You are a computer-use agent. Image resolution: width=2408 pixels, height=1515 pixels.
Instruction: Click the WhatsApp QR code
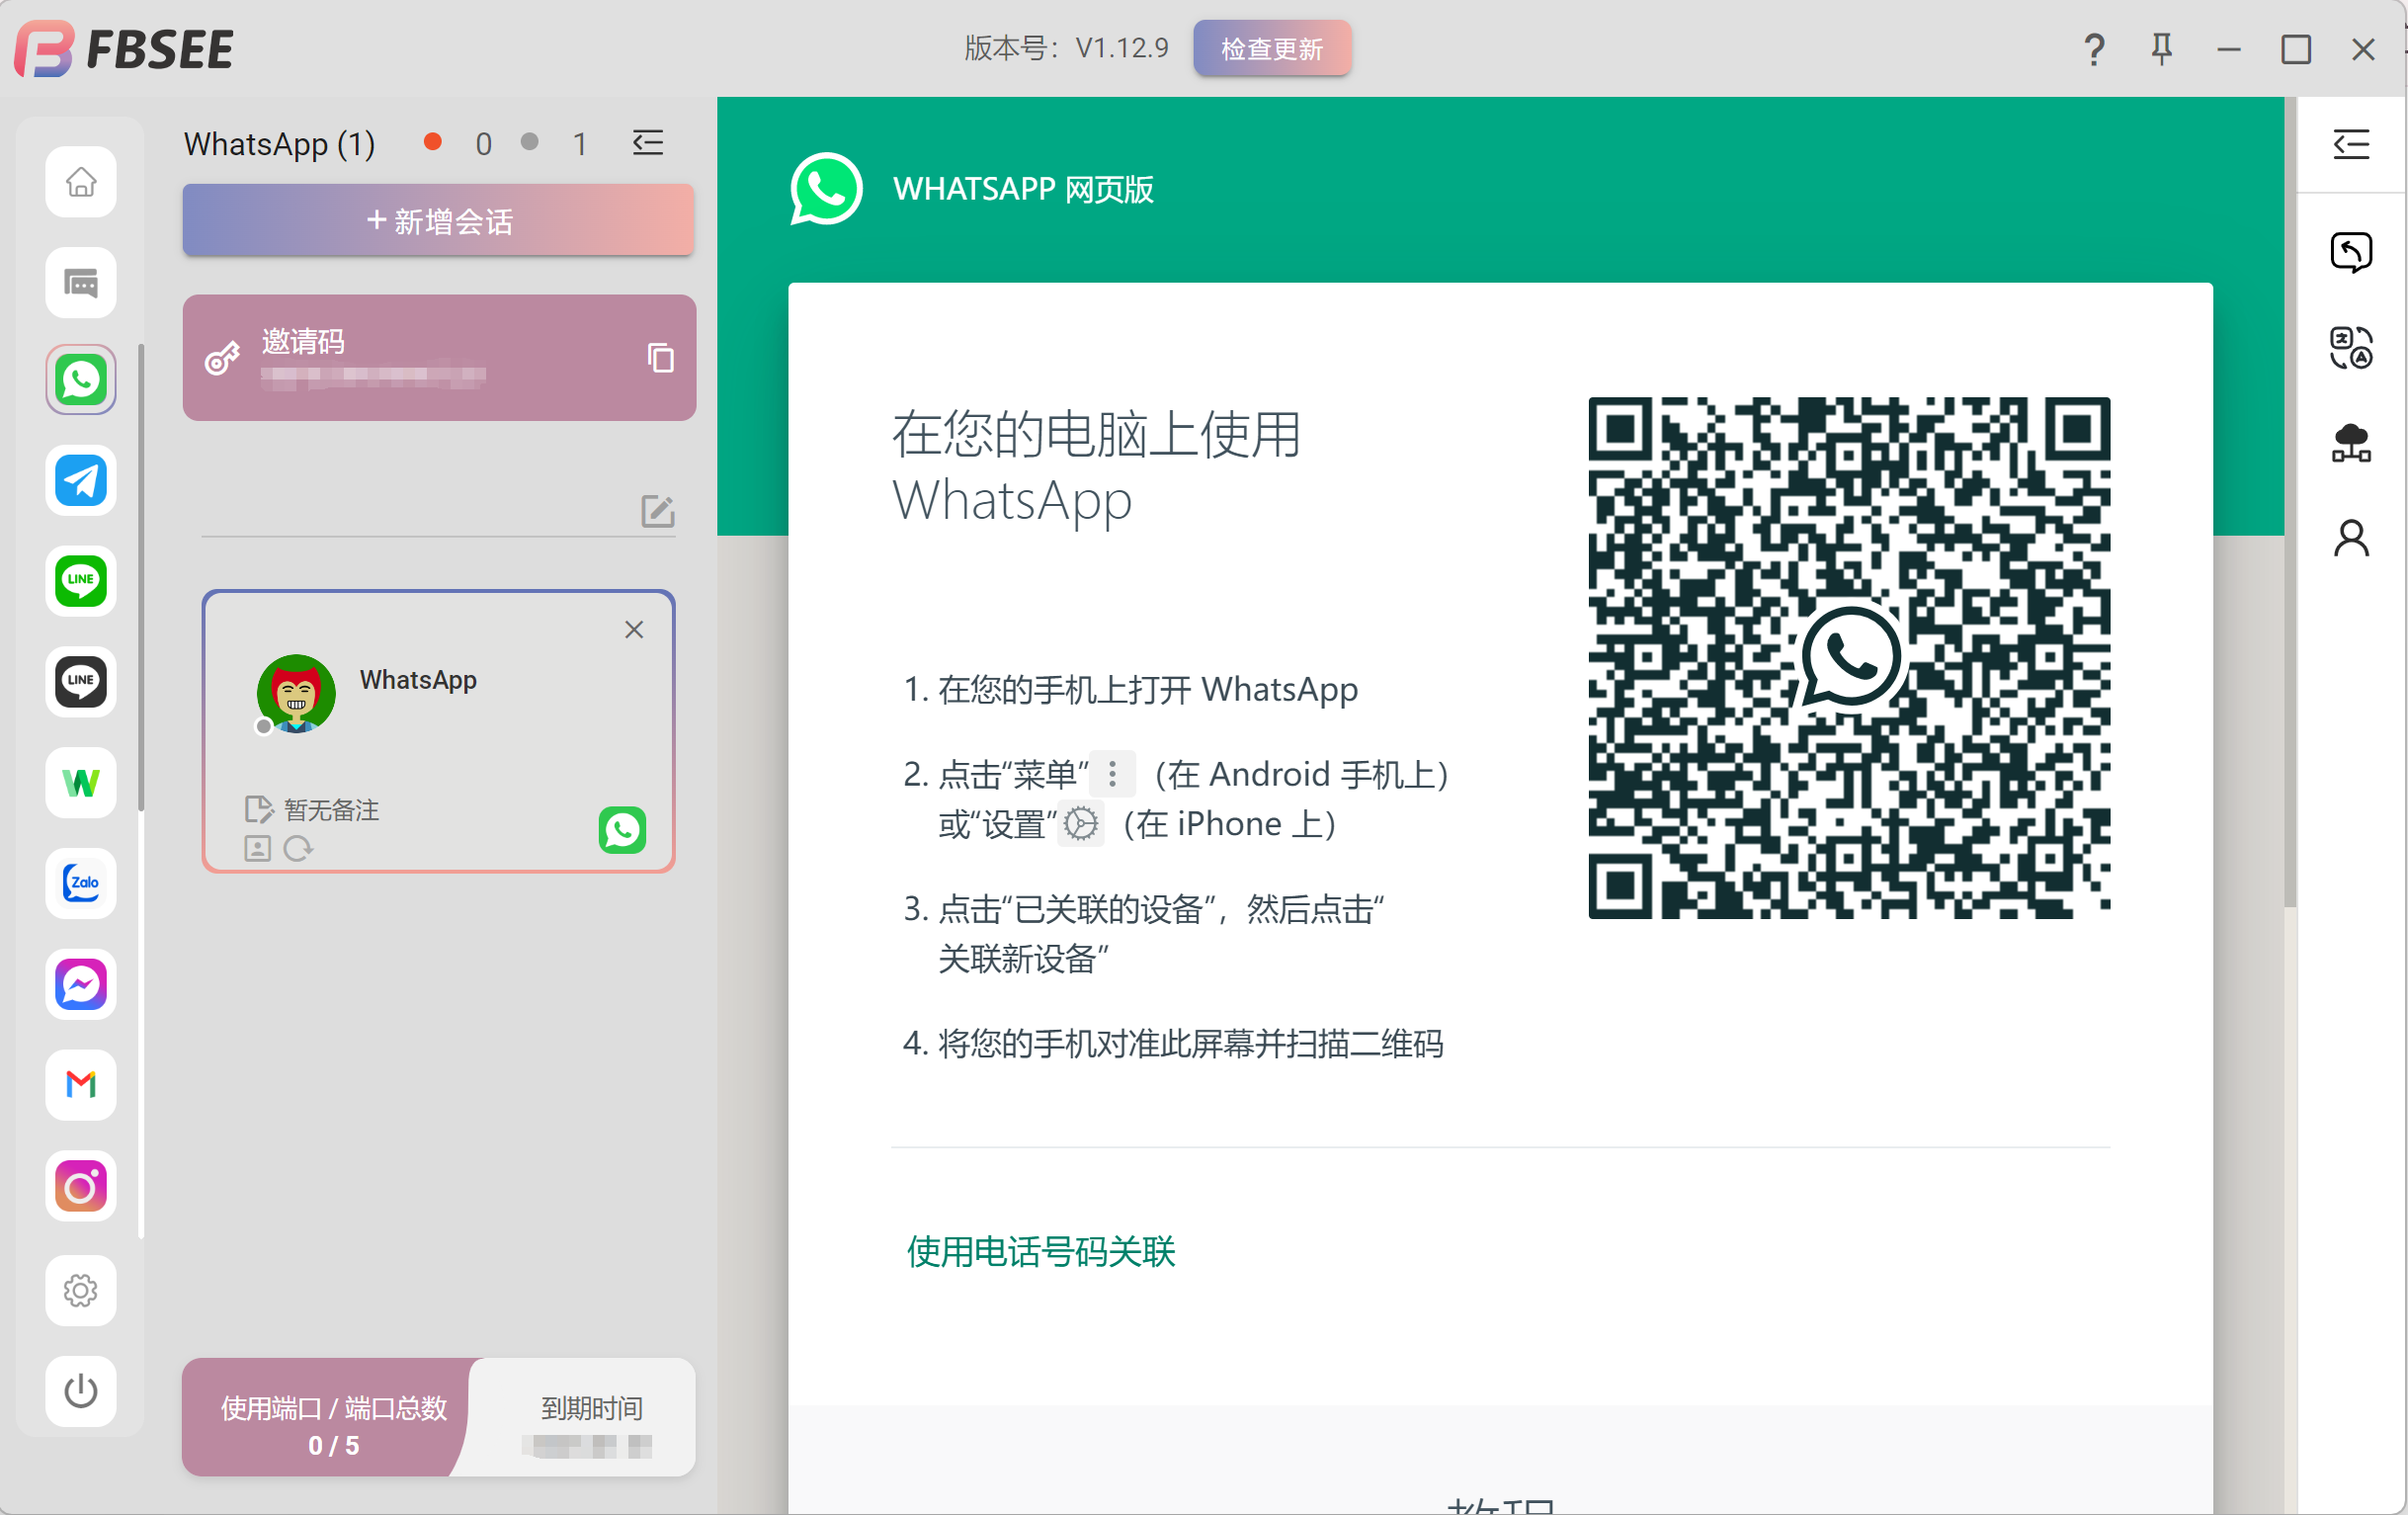click(1849, 658)
